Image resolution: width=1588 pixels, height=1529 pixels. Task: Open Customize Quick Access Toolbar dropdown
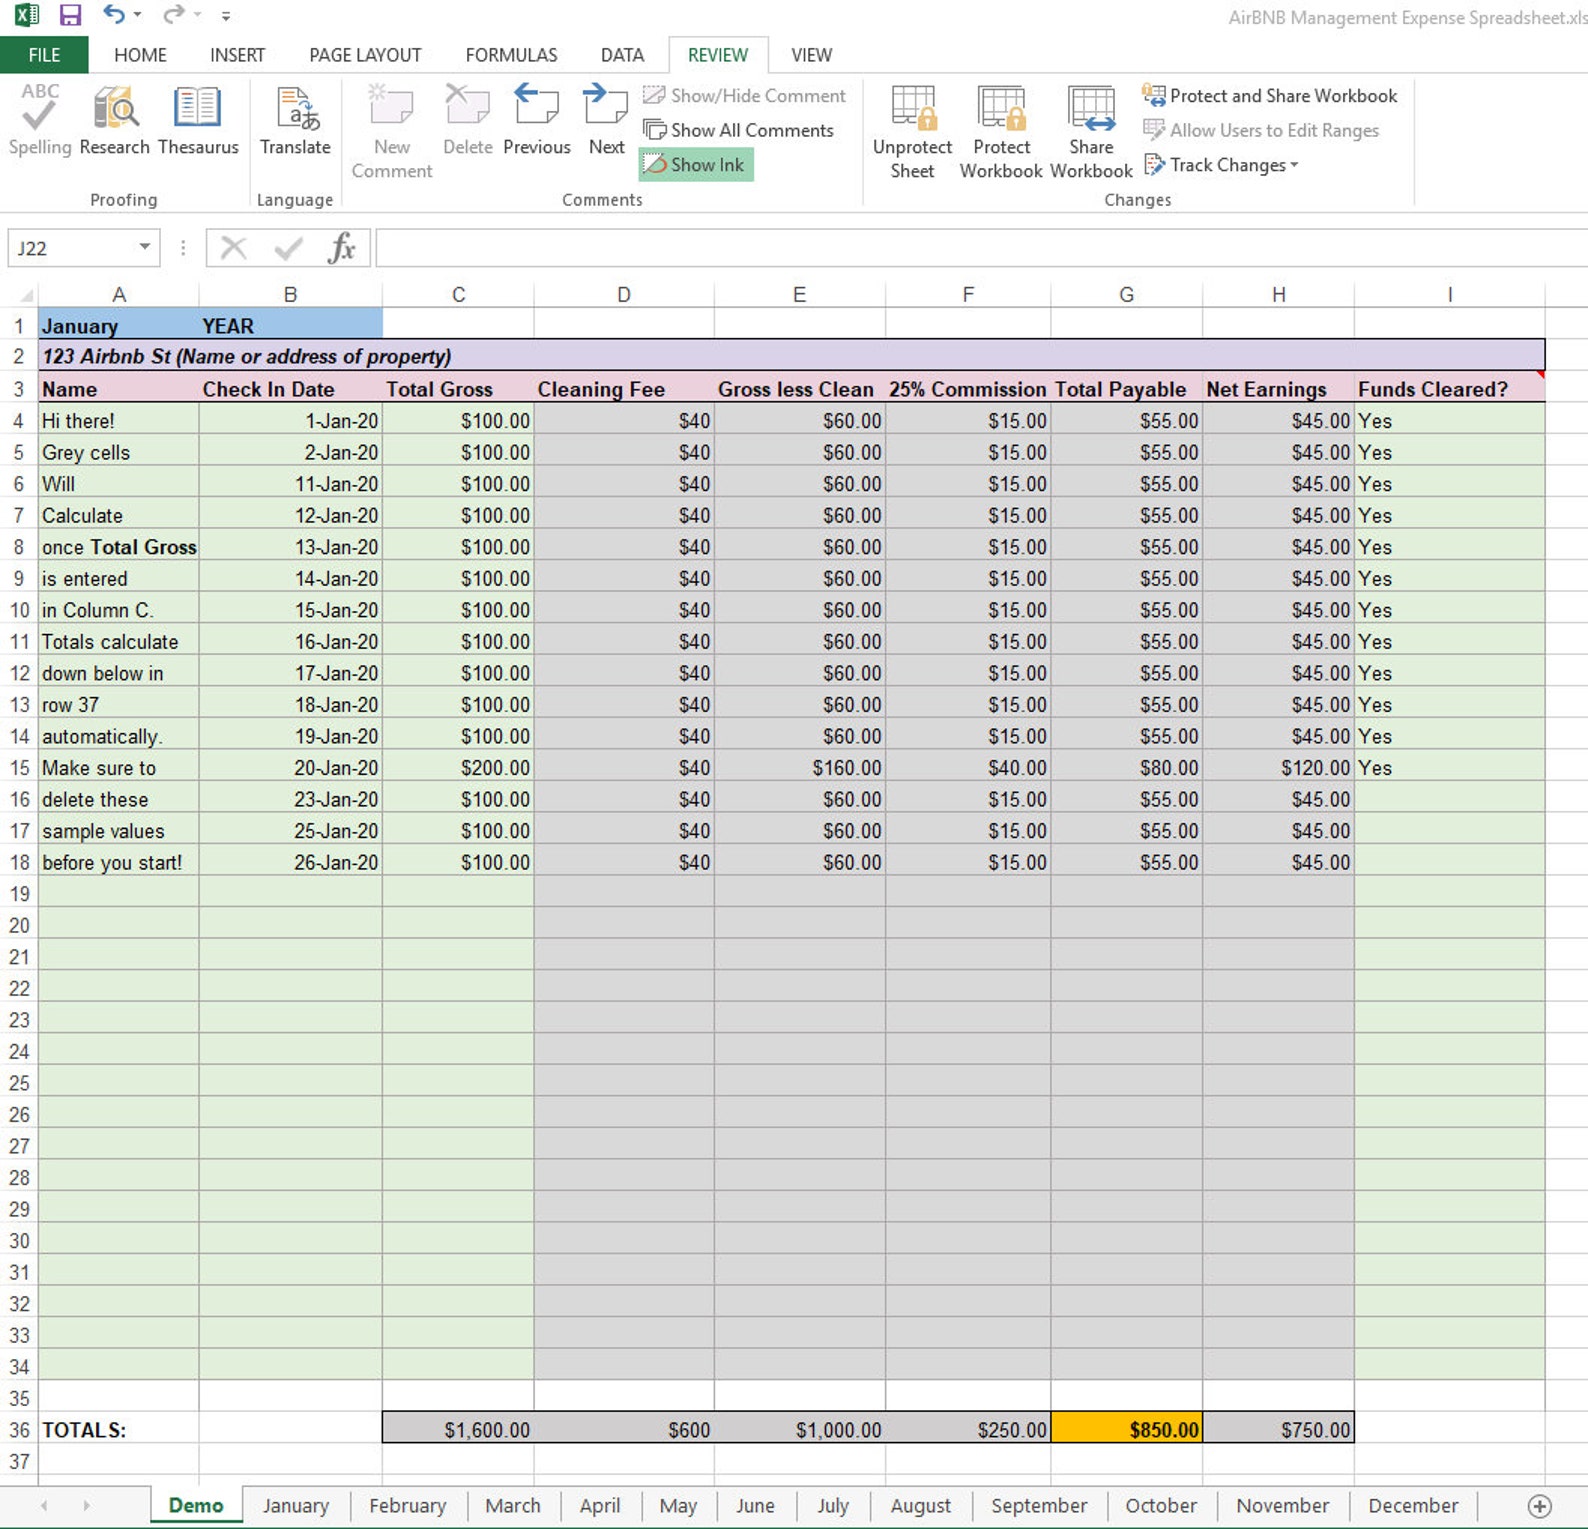[226, 16]
